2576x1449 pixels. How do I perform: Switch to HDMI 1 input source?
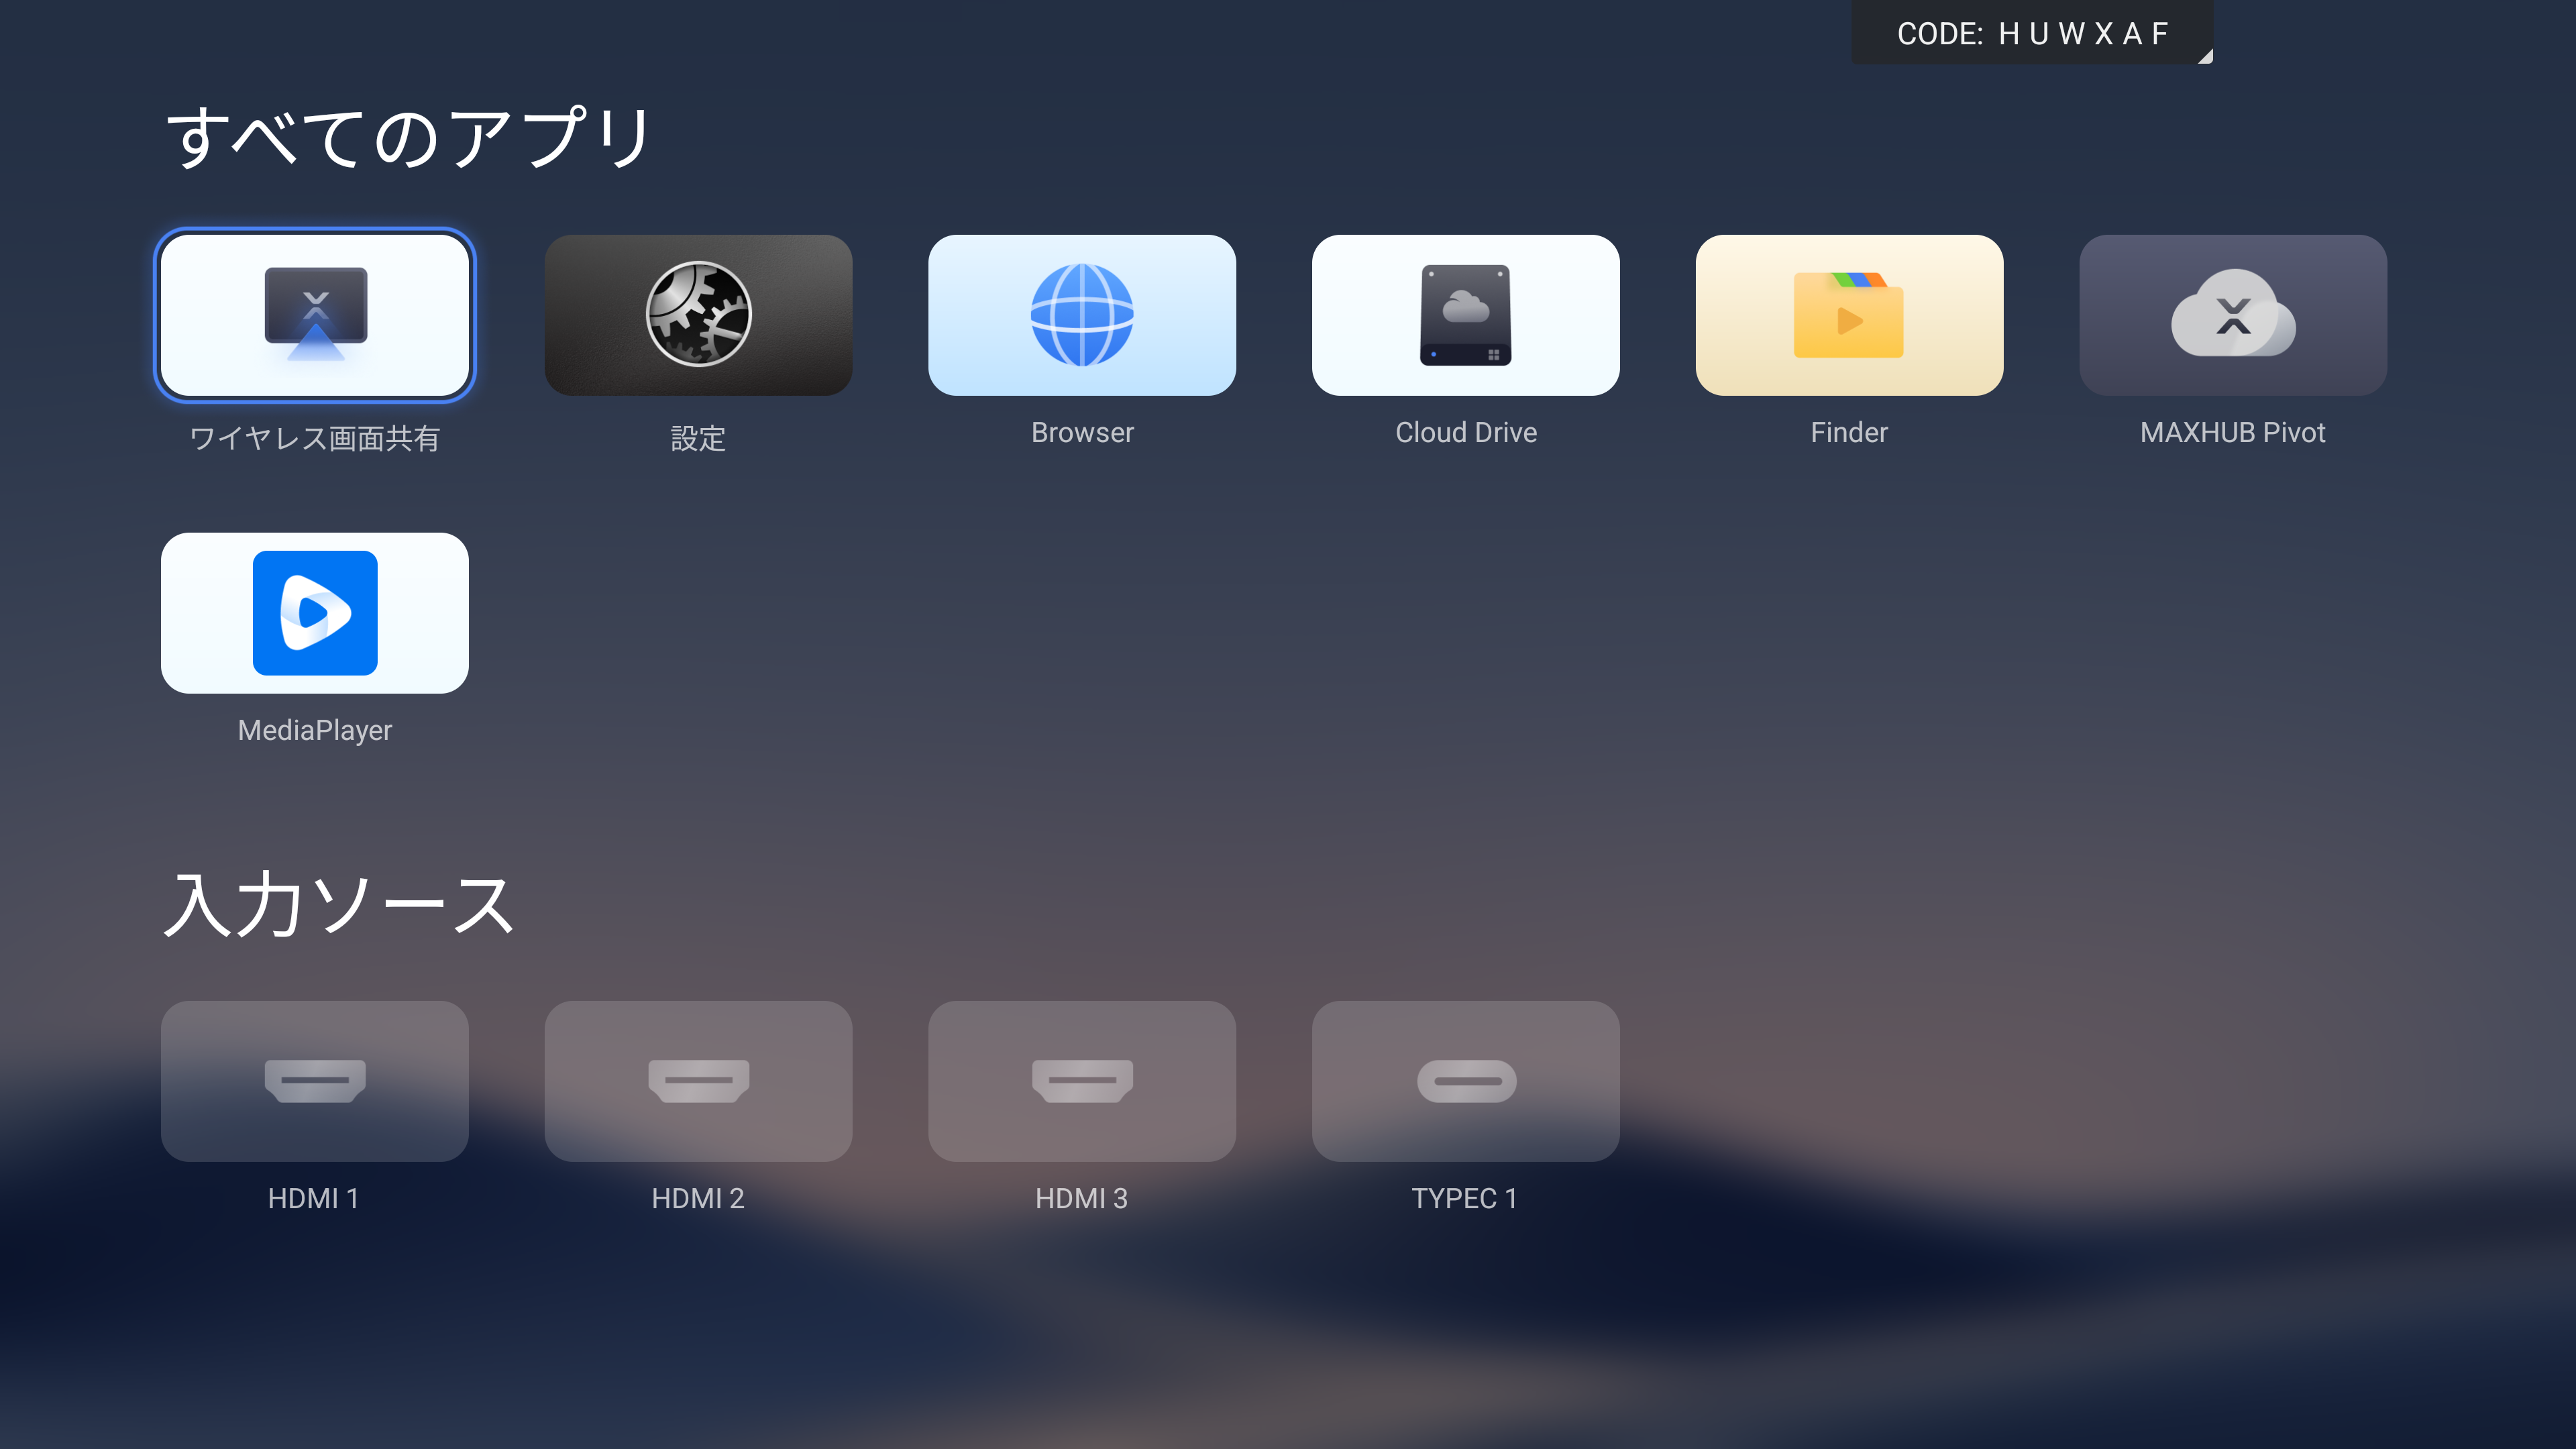point(314,1080)
